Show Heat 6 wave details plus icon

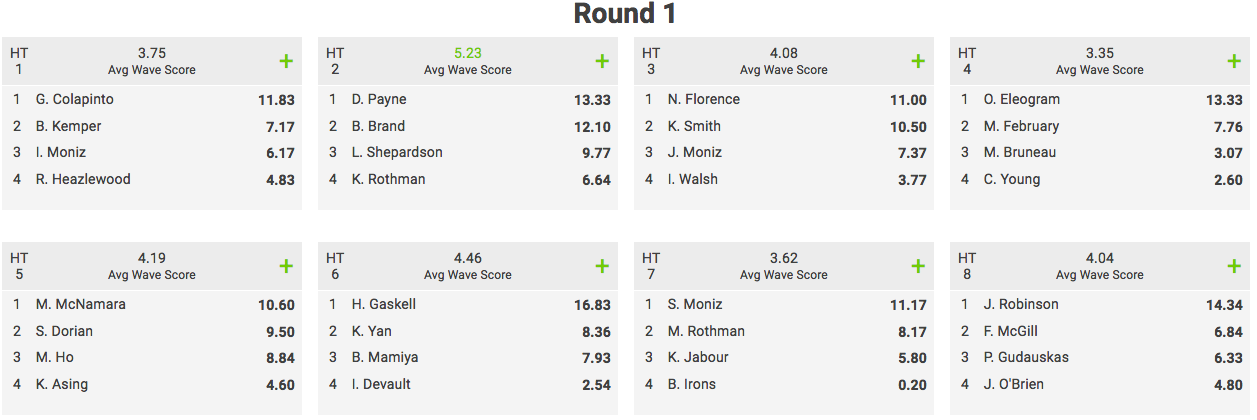(x=602, y=266)
